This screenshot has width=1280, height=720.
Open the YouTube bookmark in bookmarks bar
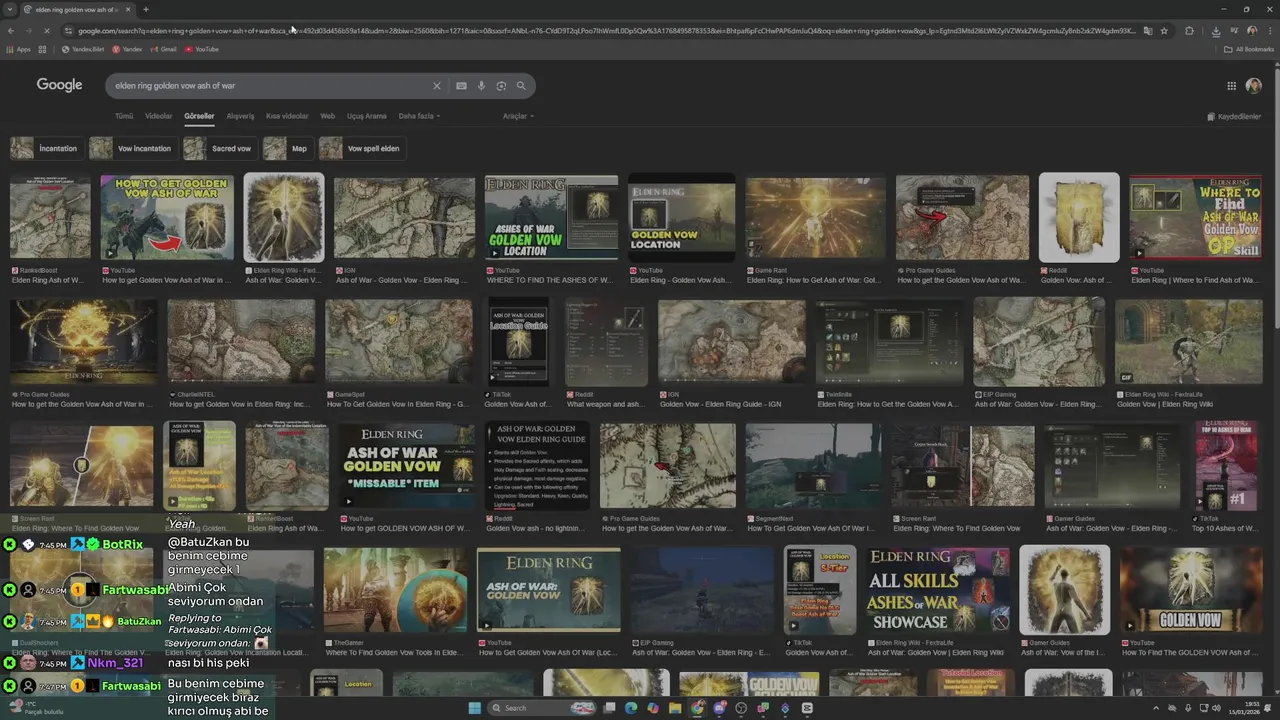click(201, 49)
